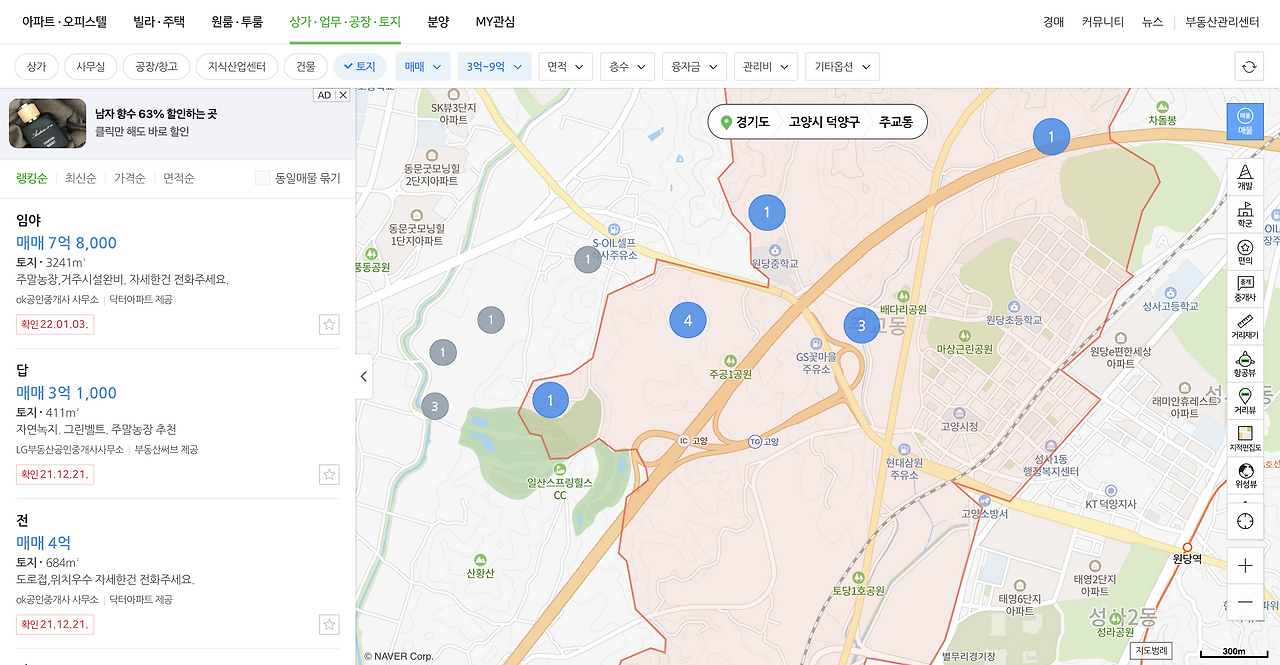Screen dimensions: 1280x665
Task: Open the 3억~9억 price filter dropdown
Action: coord(493,65)
